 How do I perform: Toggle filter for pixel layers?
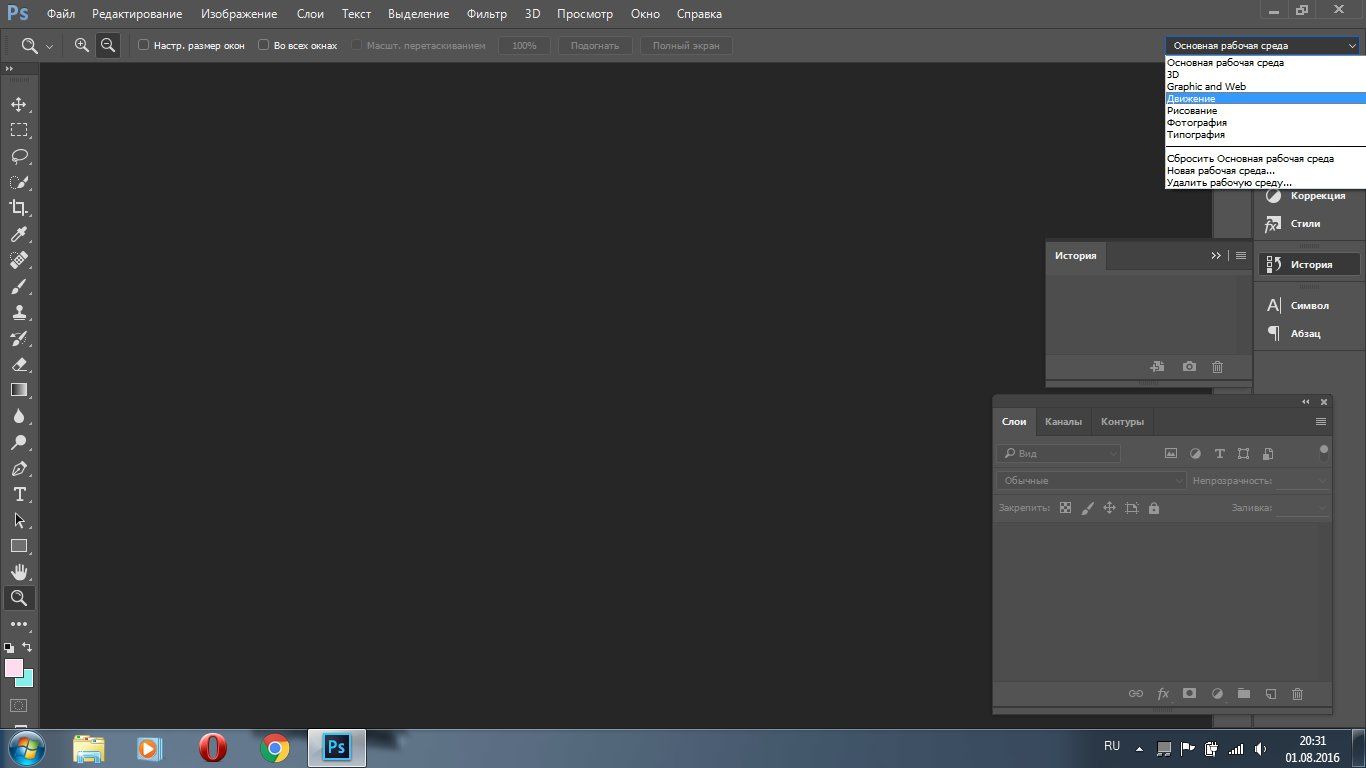click(x=1171, y=454)
